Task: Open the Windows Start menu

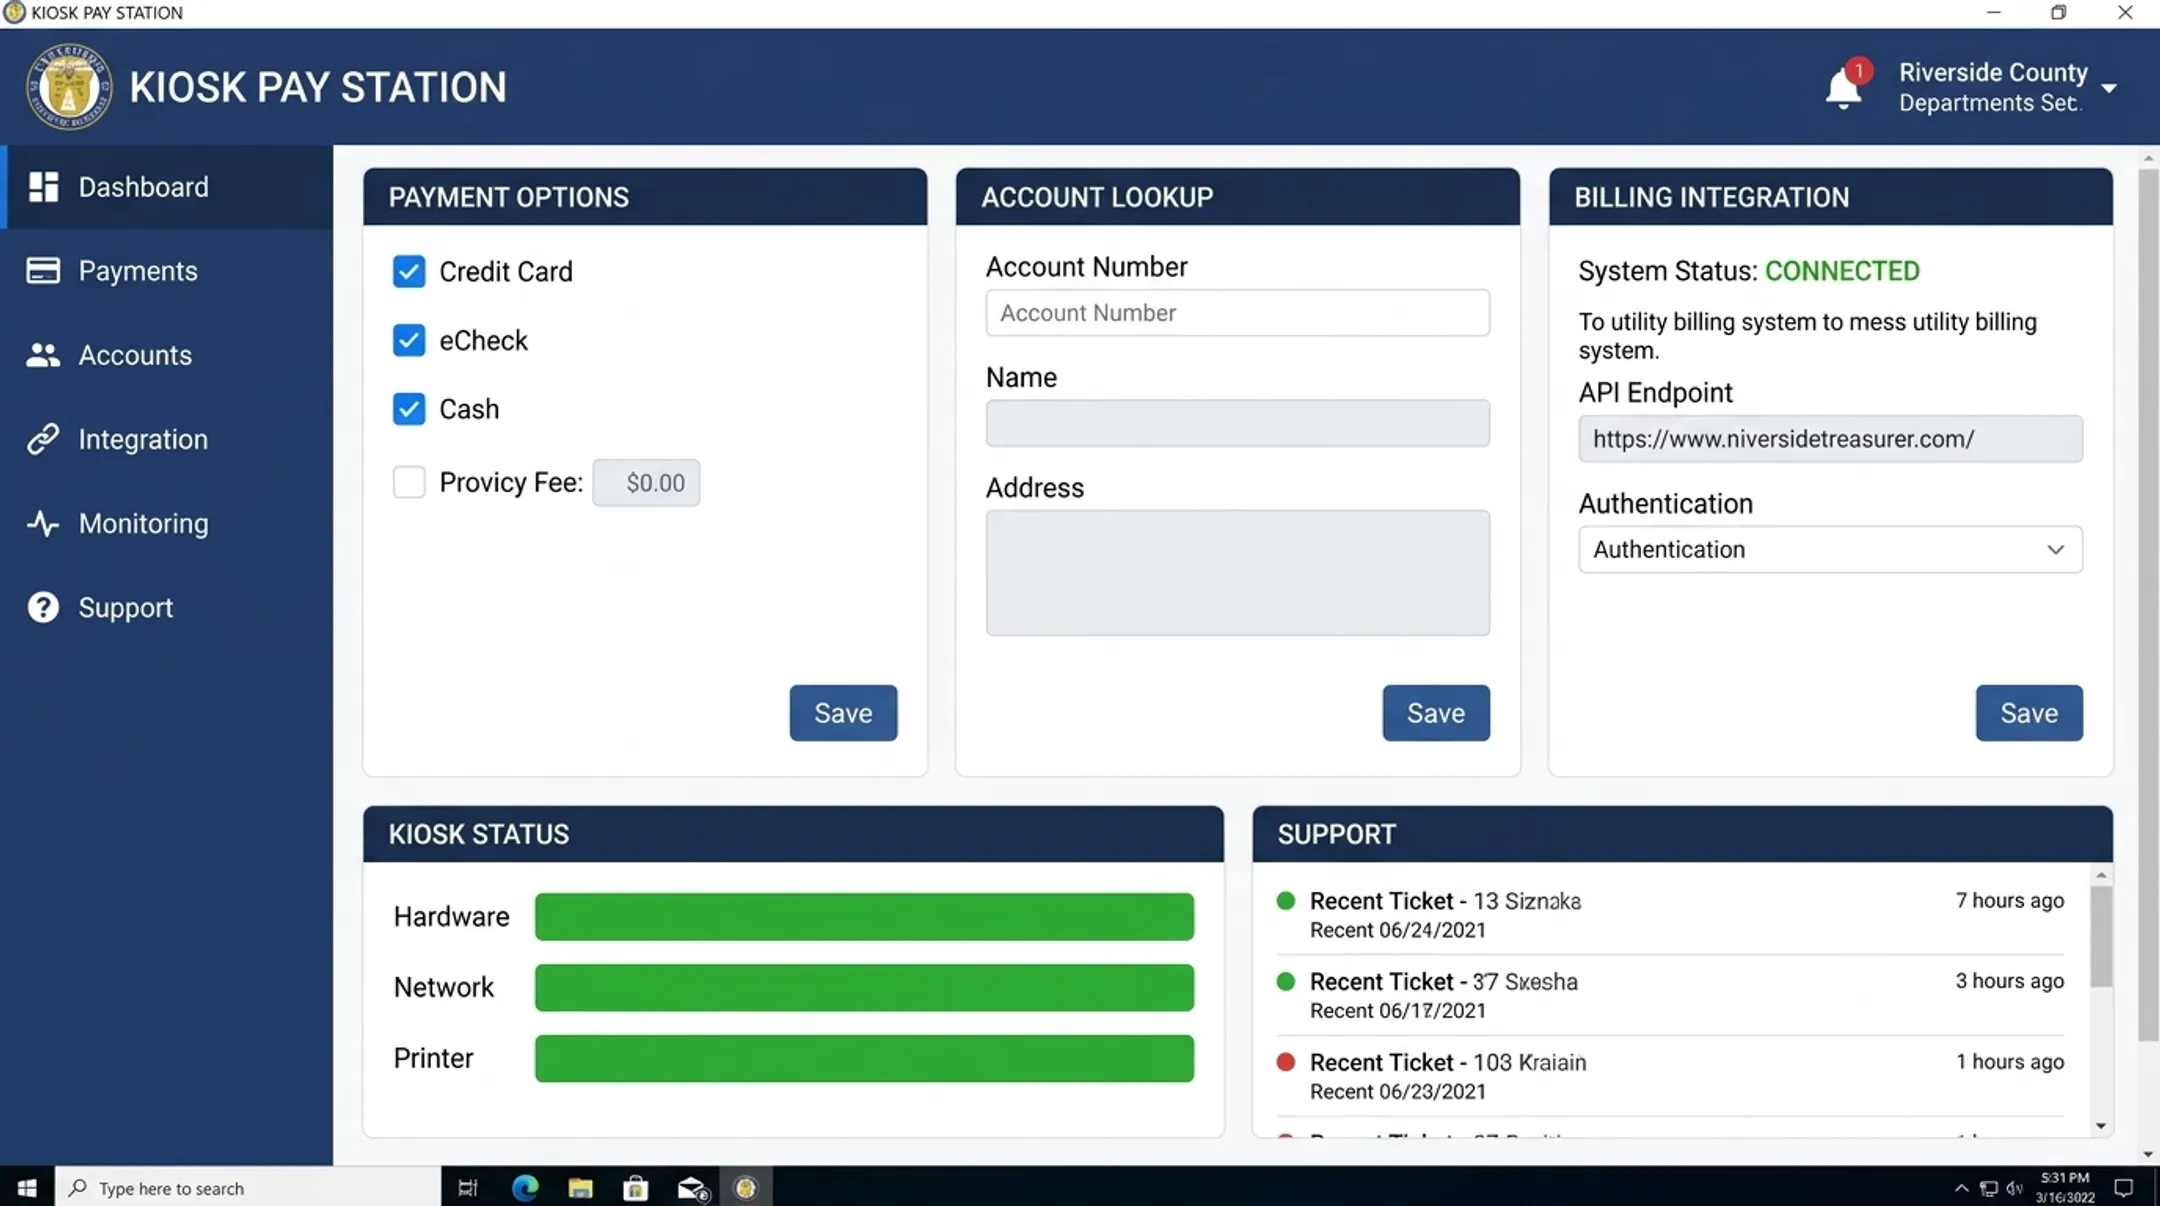Action: pos(27,1188)
